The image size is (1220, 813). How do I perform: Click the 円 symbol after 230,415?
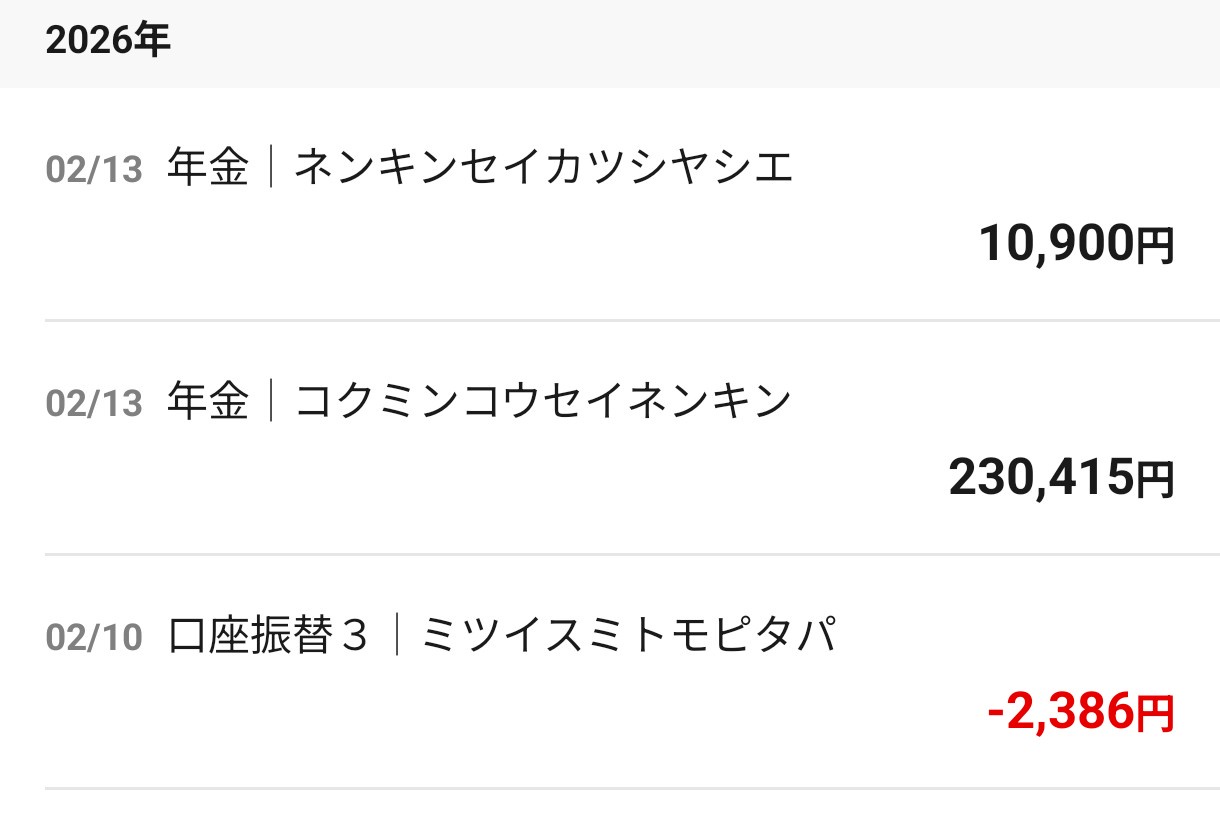click(1156, 480)
